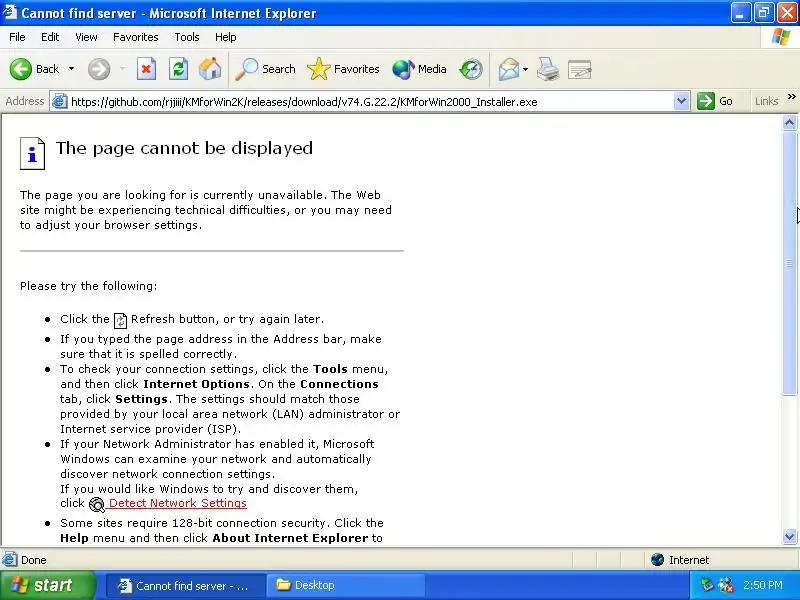Screen dimensions: 800x600
Task: Click the green Back arrow button
Action: tap(21, 69)
